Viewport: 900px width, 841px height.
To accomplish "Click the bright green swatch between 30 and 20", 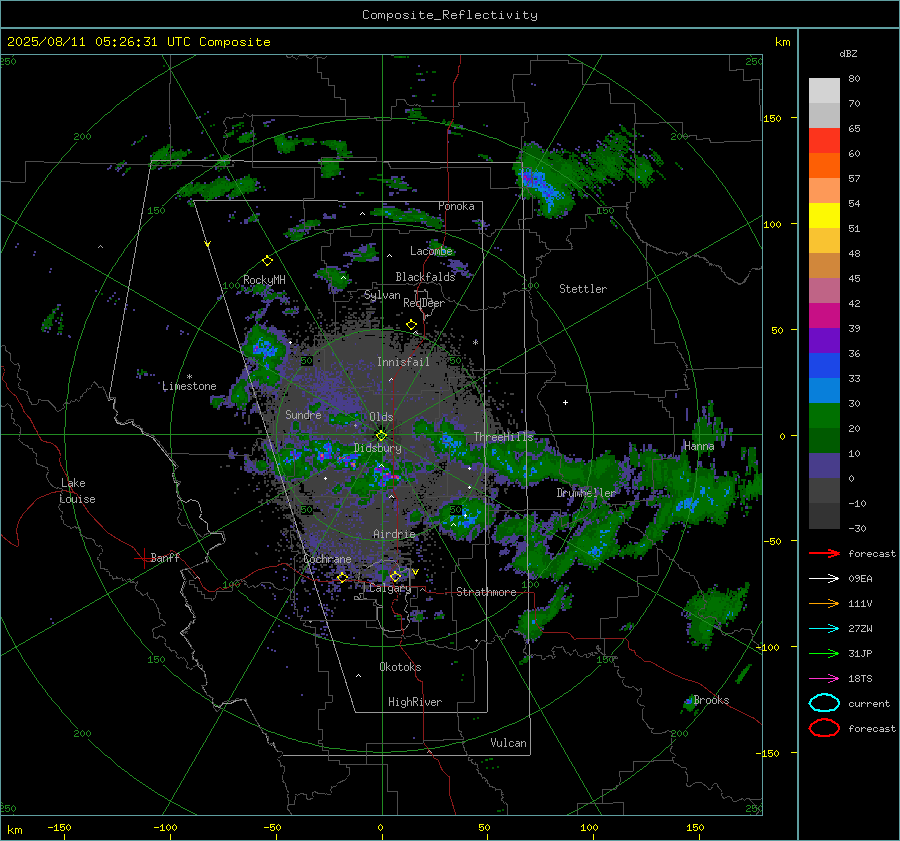I will pos(824,416).
